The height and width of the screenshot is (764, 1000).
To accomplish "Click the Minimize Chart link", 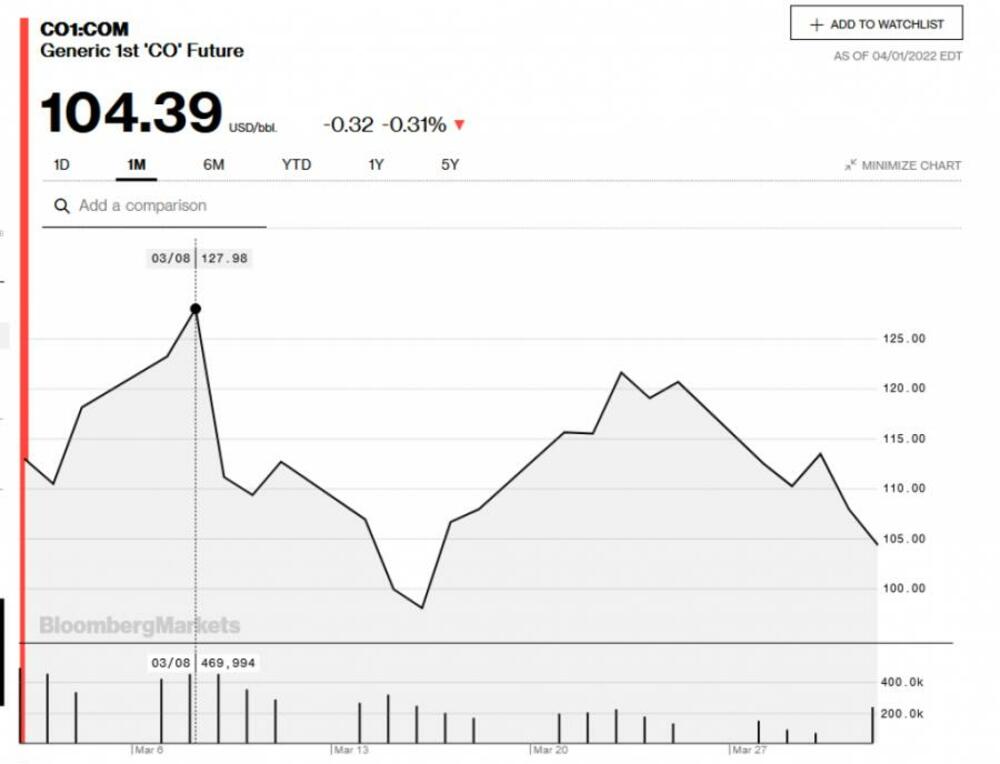I will click(x=910, y=165).
